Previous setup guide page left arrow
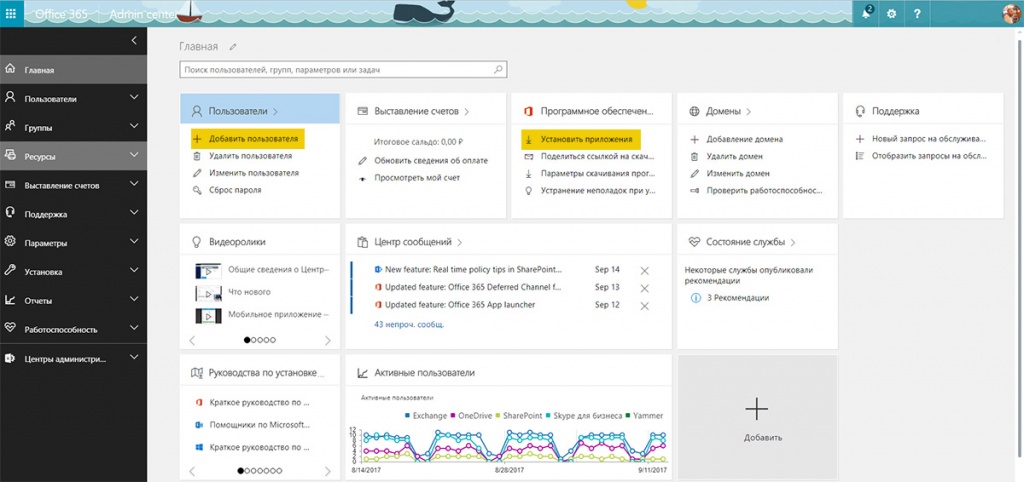Viewport: 1024px width, 482px height. click(x=192, y=470)
